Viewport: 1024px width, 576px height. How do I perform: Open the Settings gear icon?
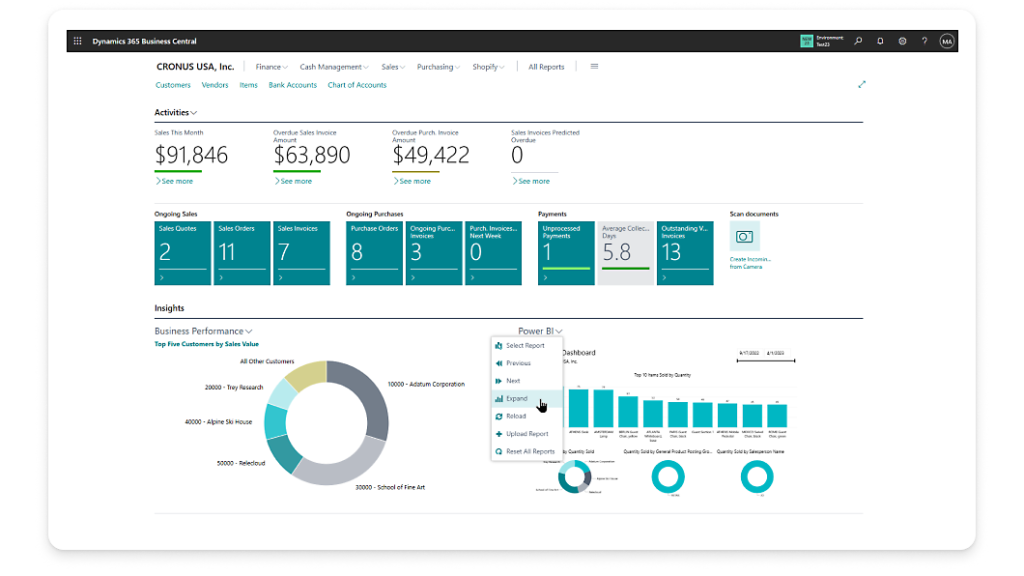point(902,41)
